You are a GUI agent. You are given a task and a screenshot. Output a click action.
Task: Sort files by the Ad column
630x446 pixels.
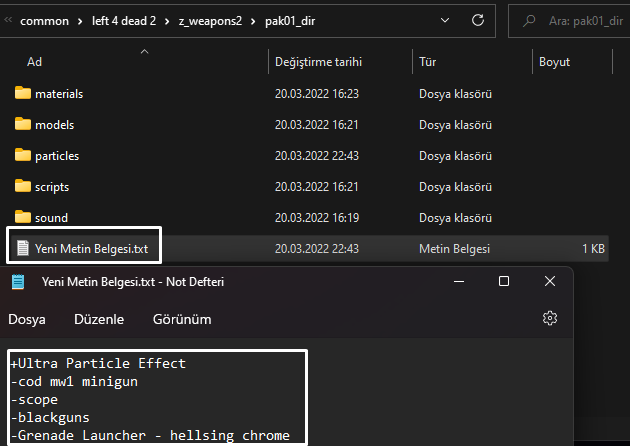[x=35, y=62]
